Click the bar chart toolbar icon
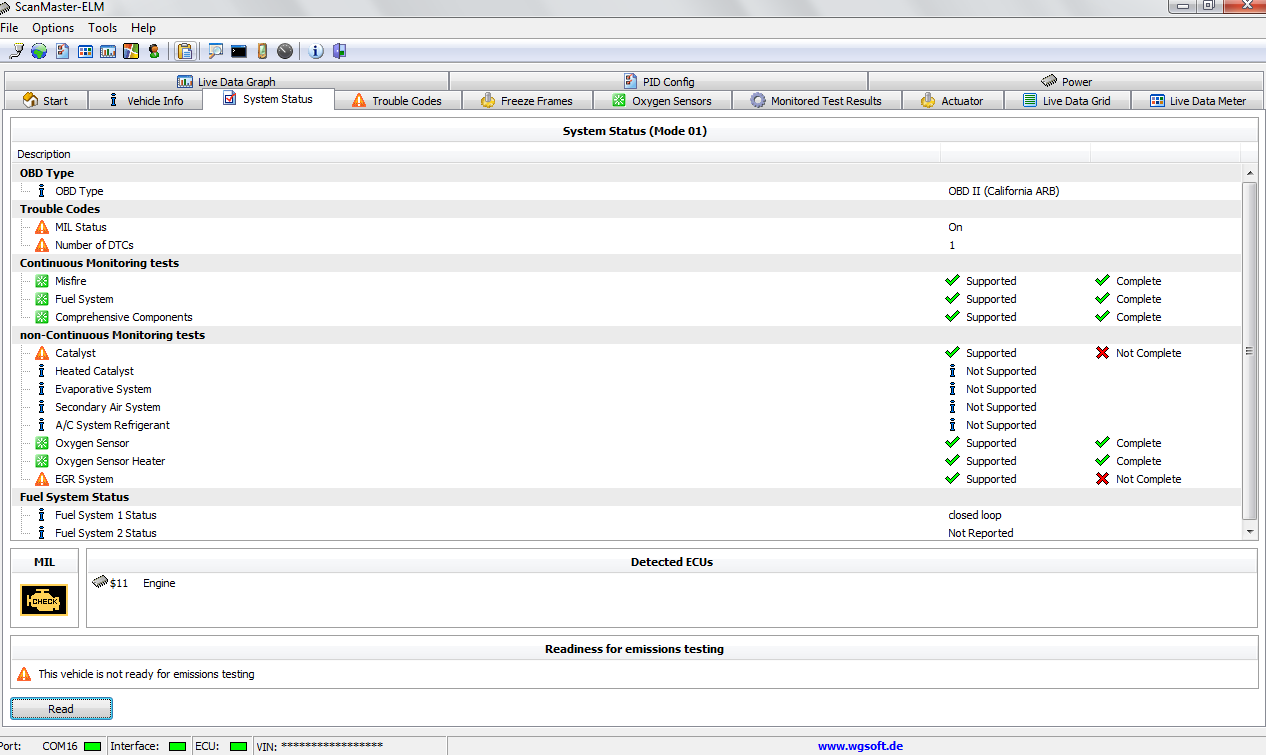Viewport: 1266px width, 755px height. tap(108, 51)
